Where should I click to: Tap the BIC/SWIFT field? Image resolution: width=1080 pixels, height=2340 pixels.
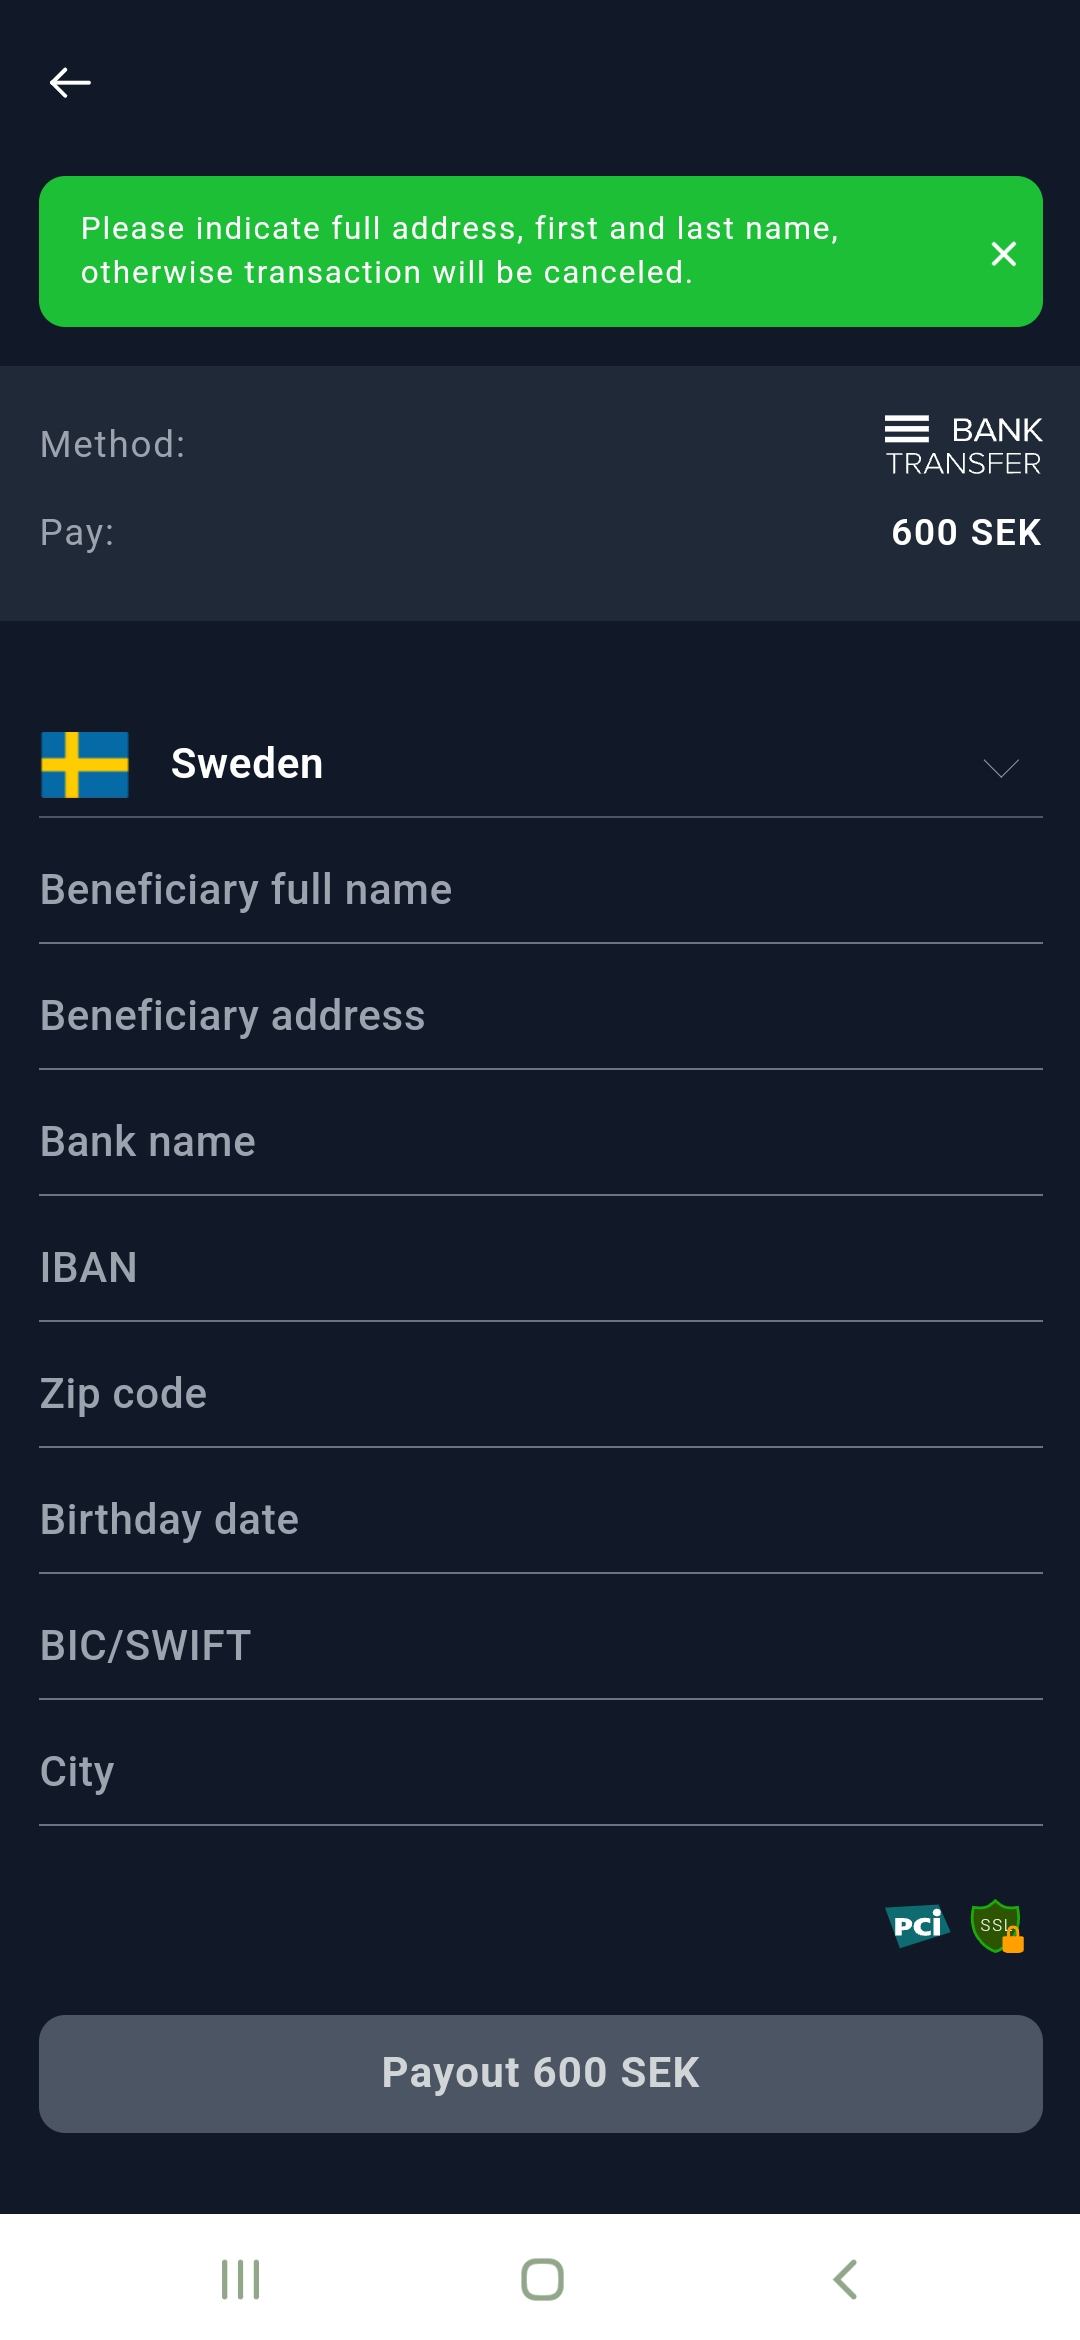pos(540,1646)
